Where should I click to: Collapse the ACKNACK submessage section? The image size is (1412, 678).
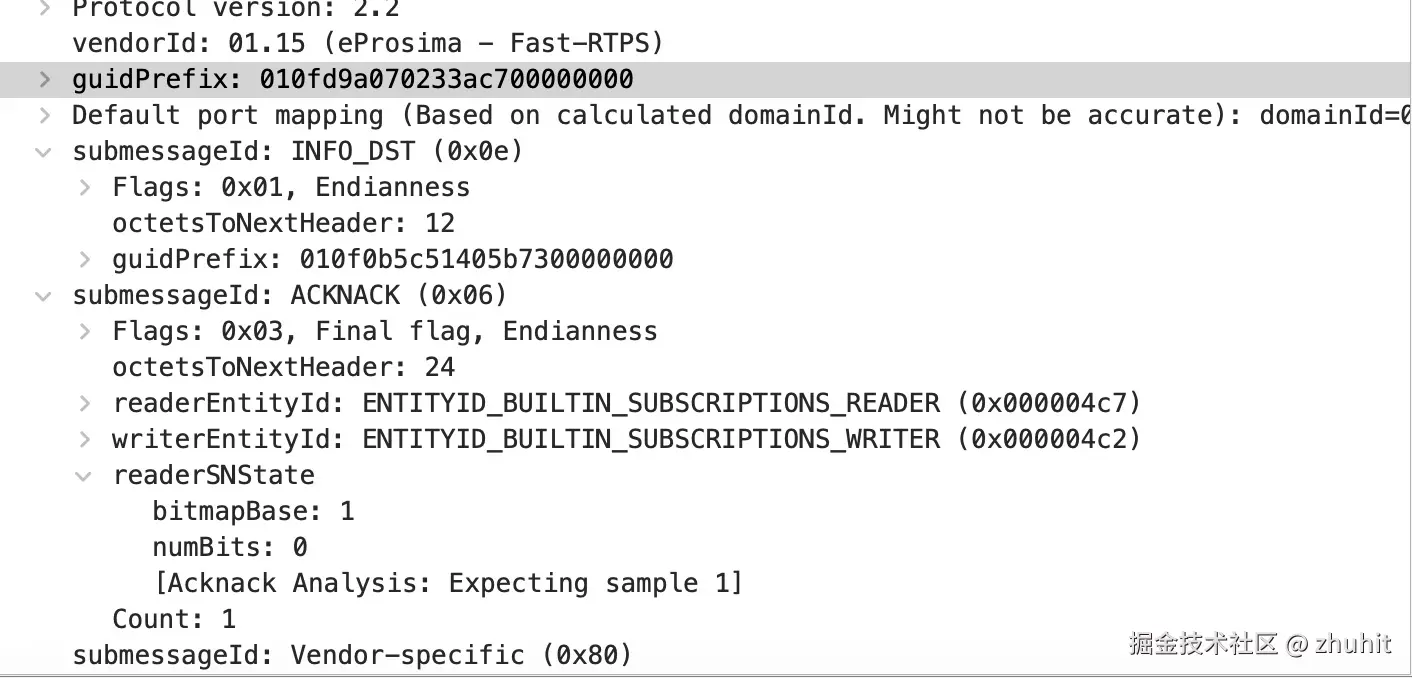pos(44,296)
